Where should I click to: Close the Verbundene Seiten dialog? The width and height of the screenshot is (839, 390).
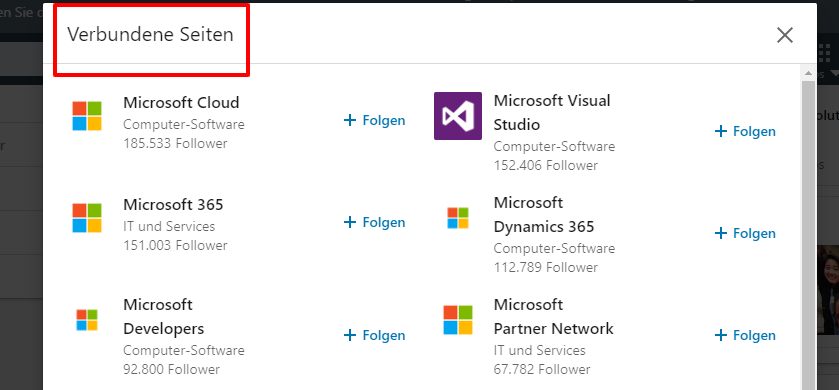(785, 35)
